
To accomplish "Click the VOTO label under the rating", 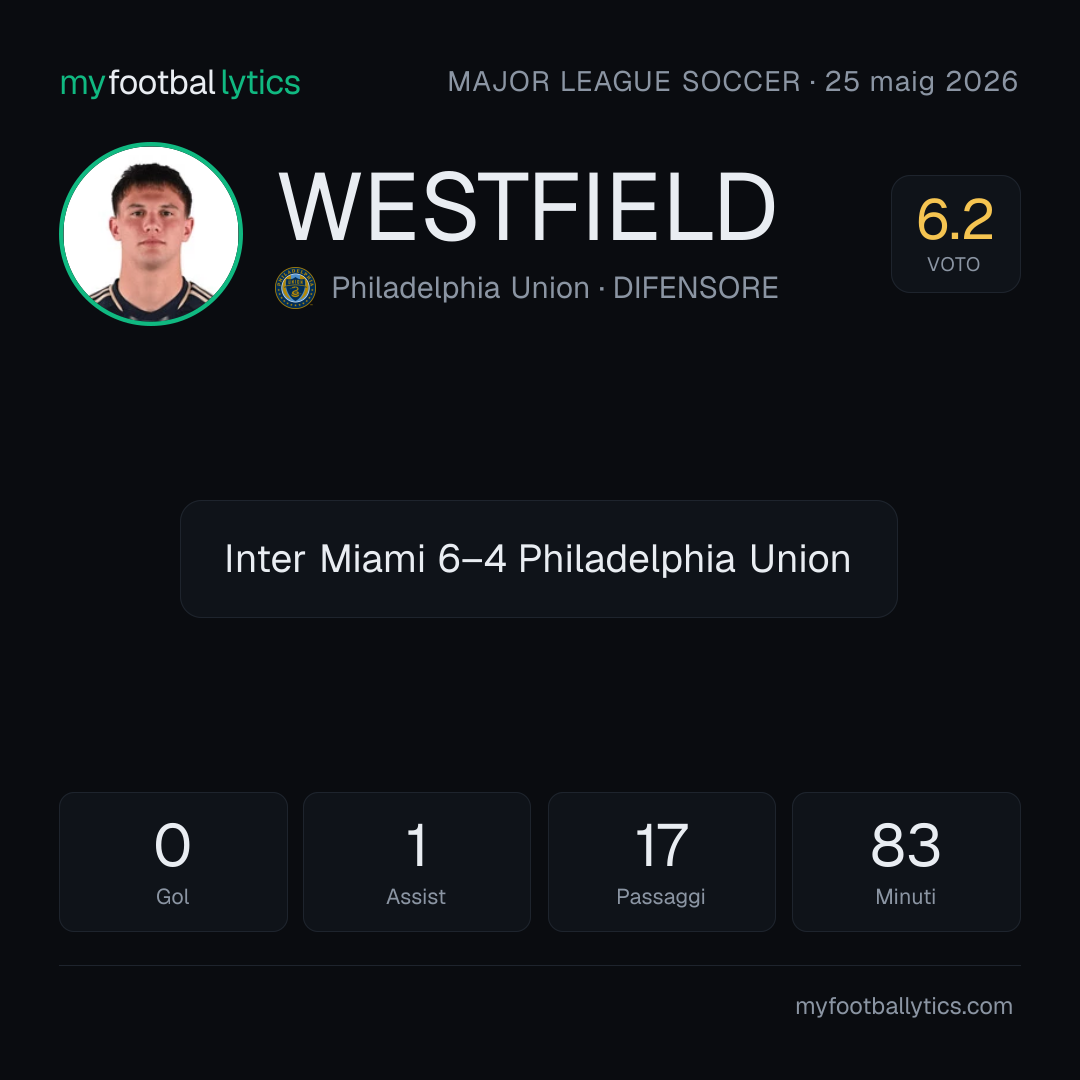I will pyautogui.click(x=954, y=264).
